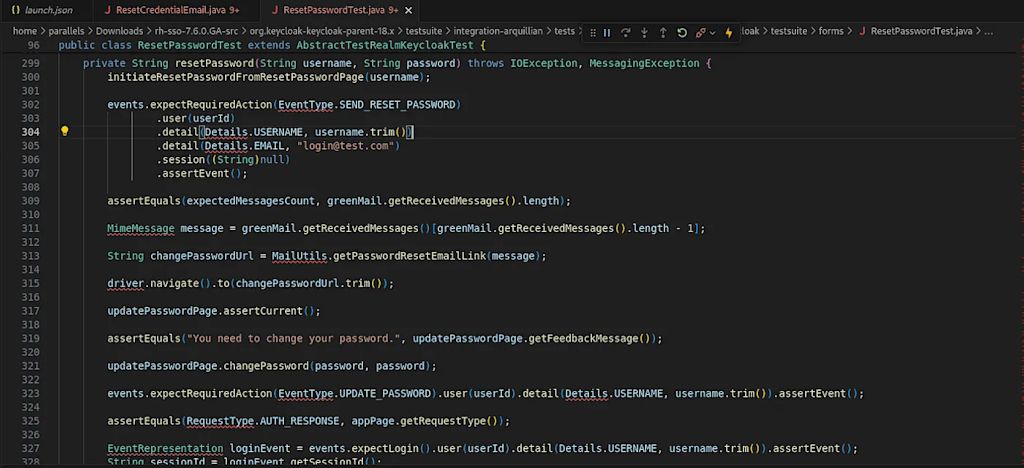Click line number 311 in the gutter
The width and height of the screenshot is (1024, 468).
tap(30, 228)
